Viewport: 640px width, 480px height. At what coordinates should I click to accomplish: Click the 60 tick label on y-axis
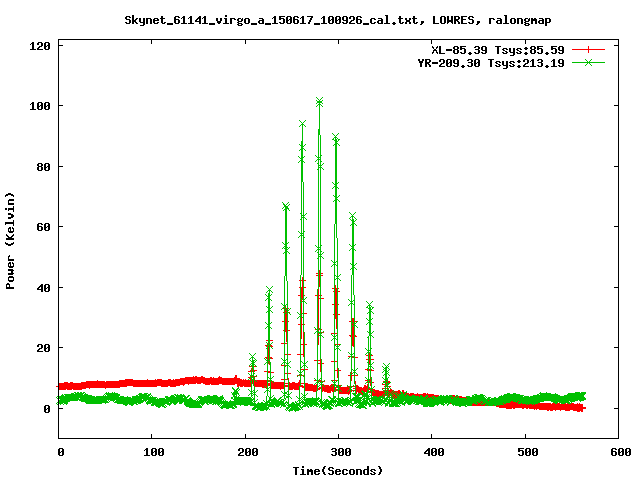44,227
